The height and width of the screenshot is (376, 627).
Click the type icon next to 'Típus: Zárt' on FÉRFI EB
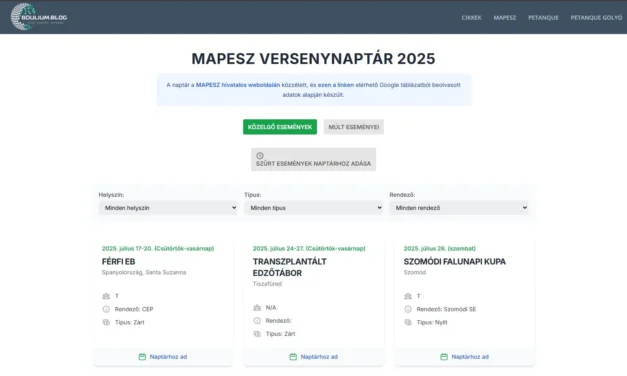pyautogui.click(x=106, y=322)
